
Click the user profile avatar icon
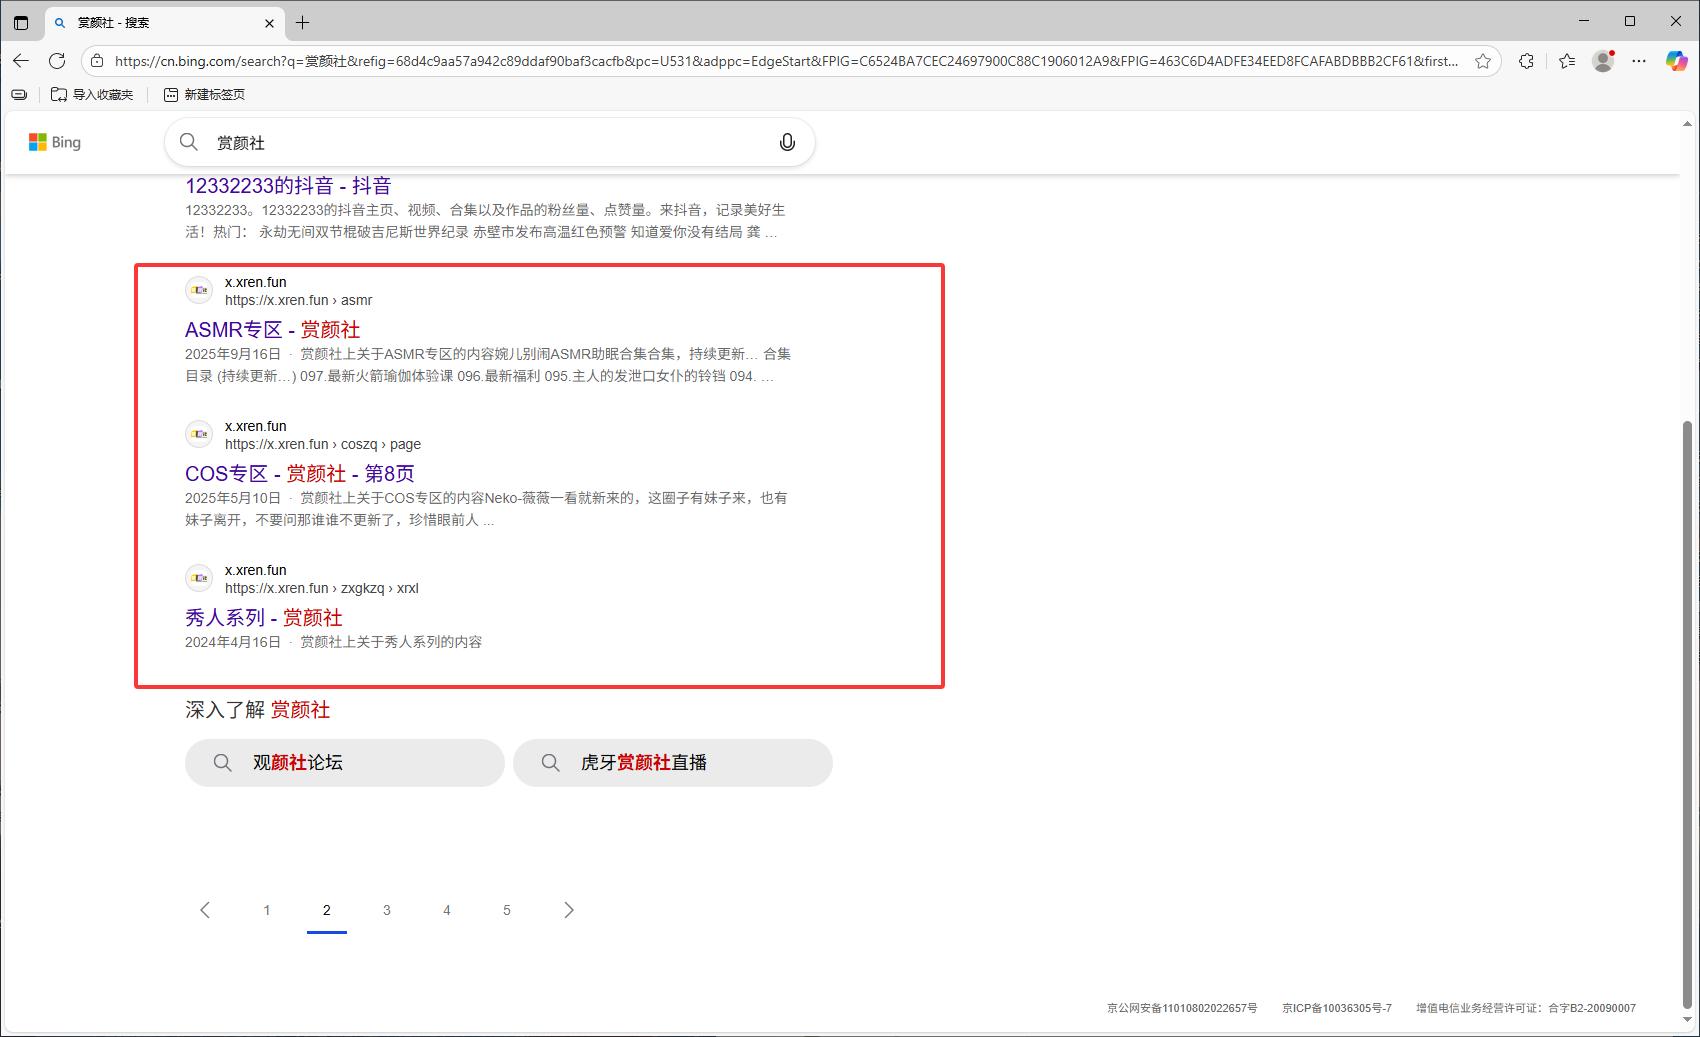(x=1603, y=61)
